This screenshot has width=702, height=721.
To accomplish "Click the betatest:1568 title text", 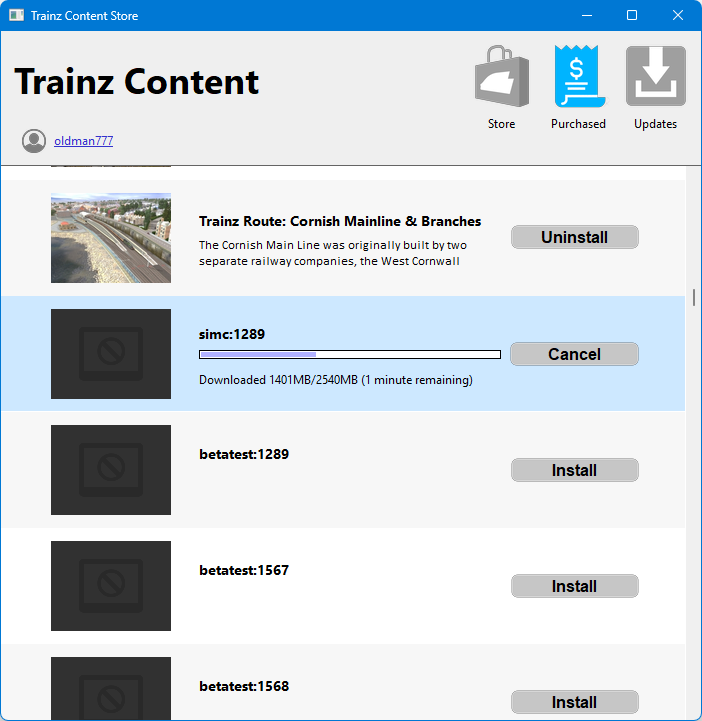I will tap(244, 686).
